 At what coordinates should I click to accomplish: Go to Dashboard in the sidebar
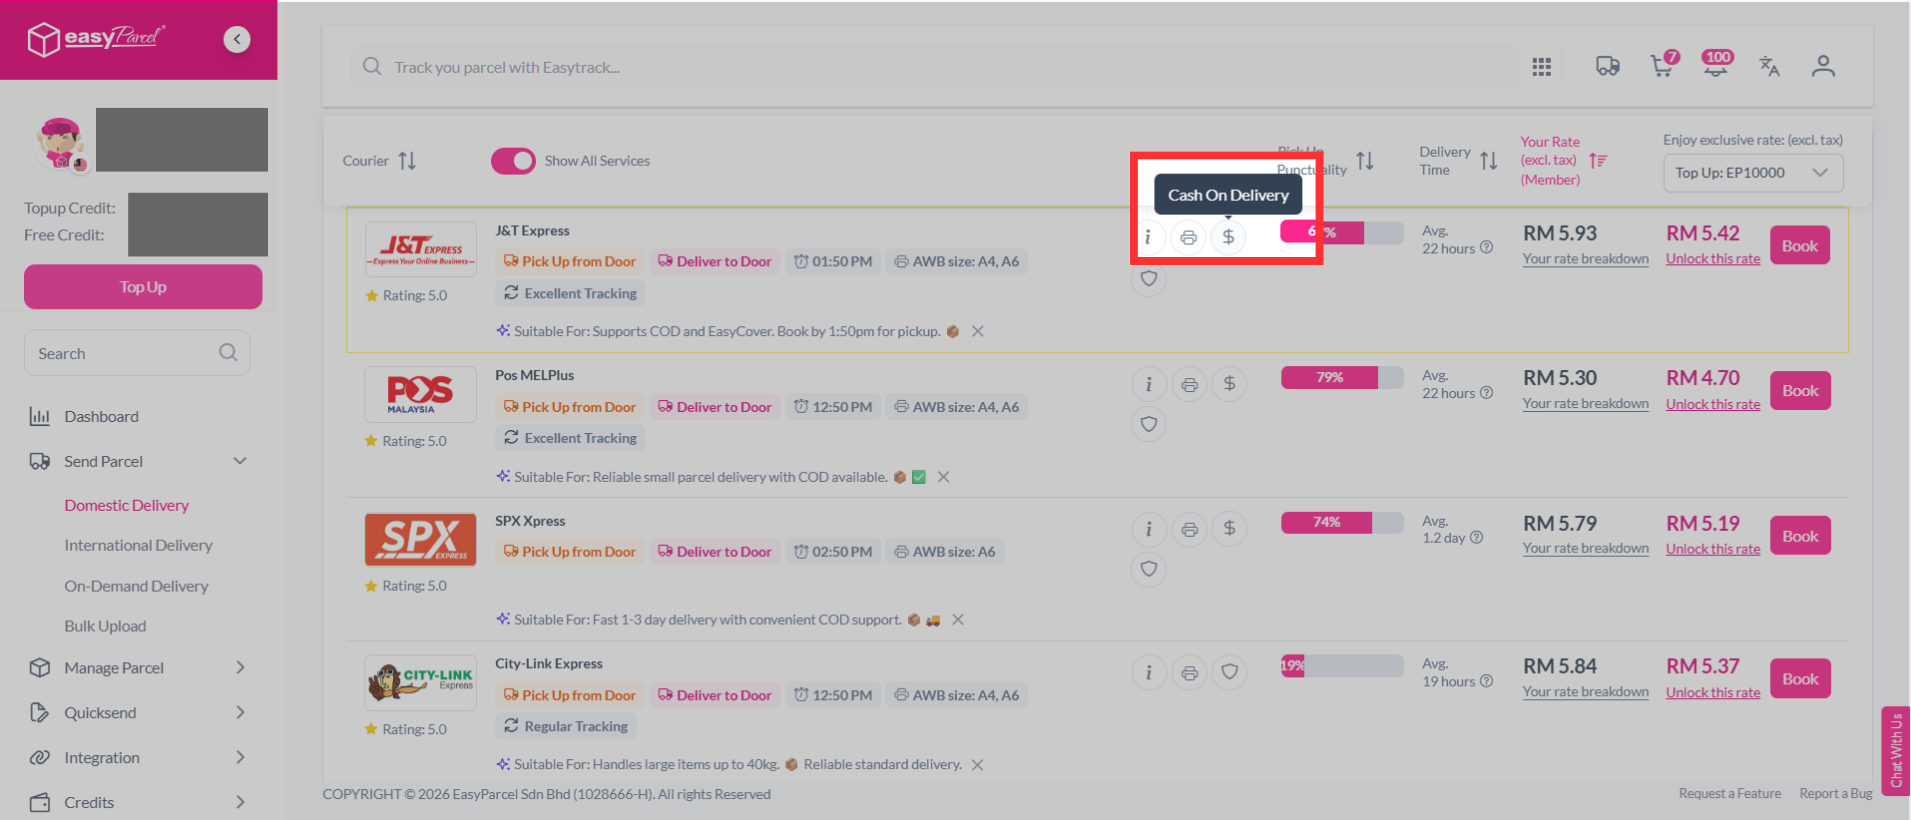[101, 416]
